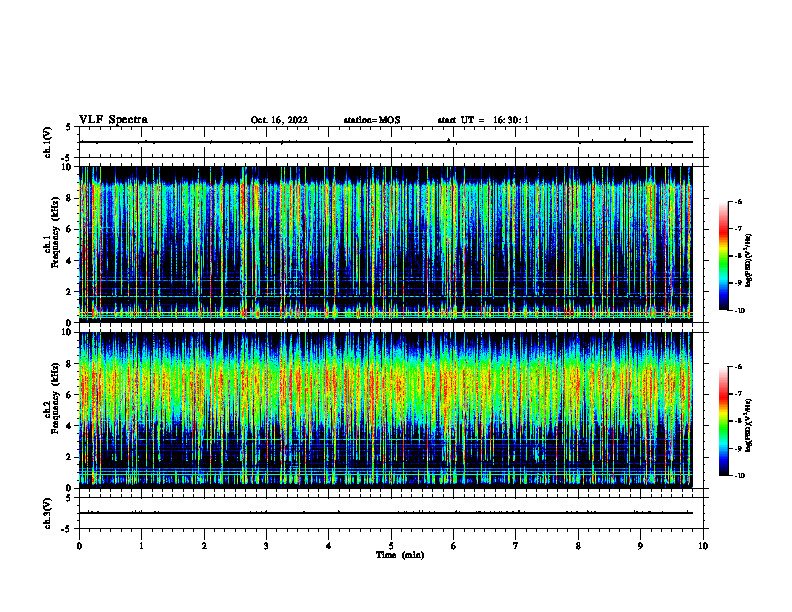Click time axis tick label "1"
The image size is (792, 612).
(141, 546)
